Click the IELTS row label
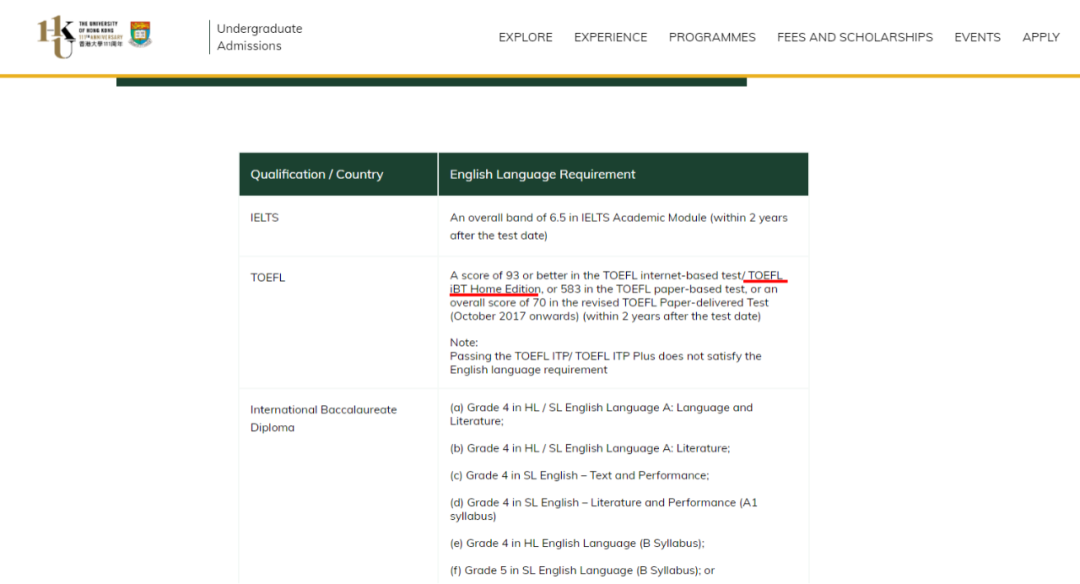Viewport: 1080px width, 584px height. [x=264, y=218]
